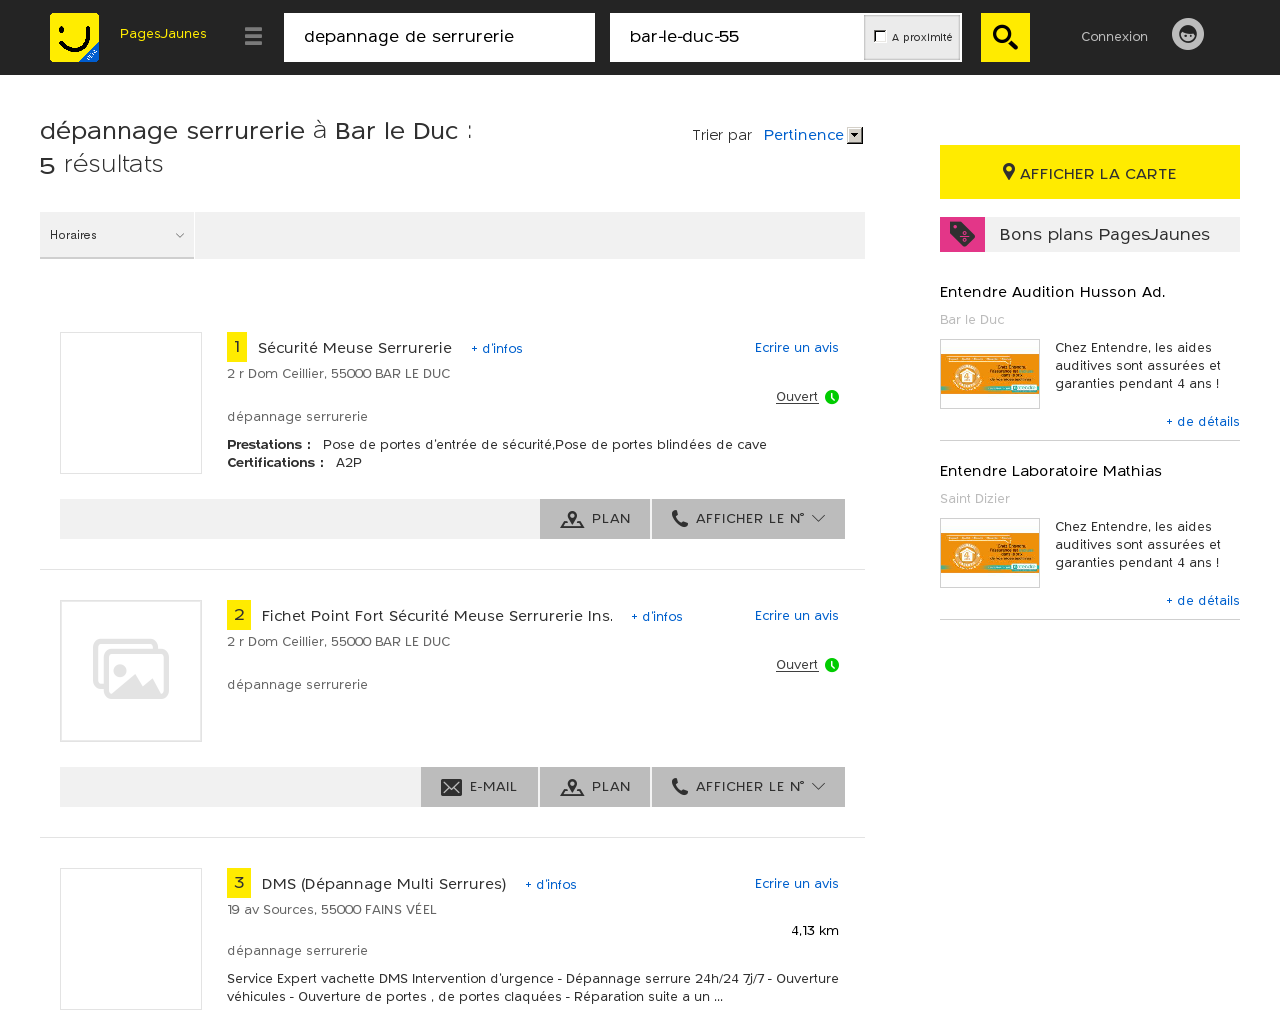Screen dimensions: 1280x1024
Task: Click Ouvert status for Sécurité Meuse Serrurerie
Action: (797, 397)
